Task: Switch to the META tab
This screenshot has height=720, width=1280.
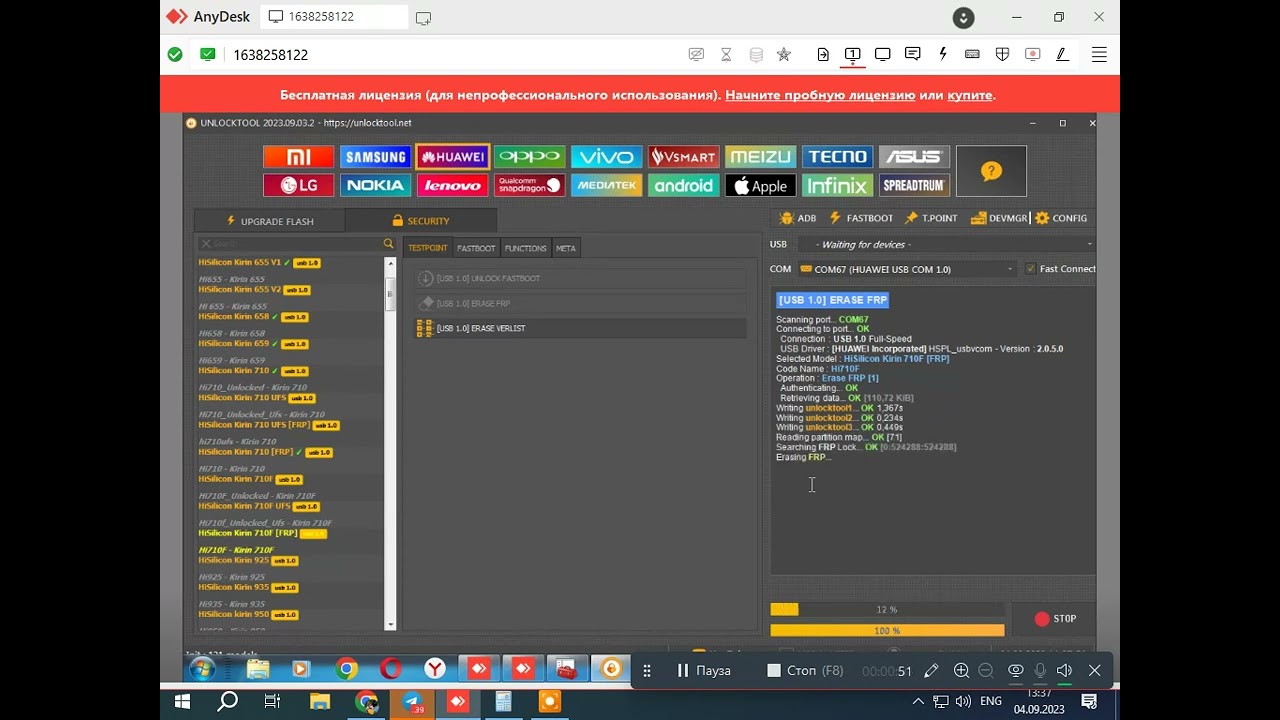Action: click(566, 248)
